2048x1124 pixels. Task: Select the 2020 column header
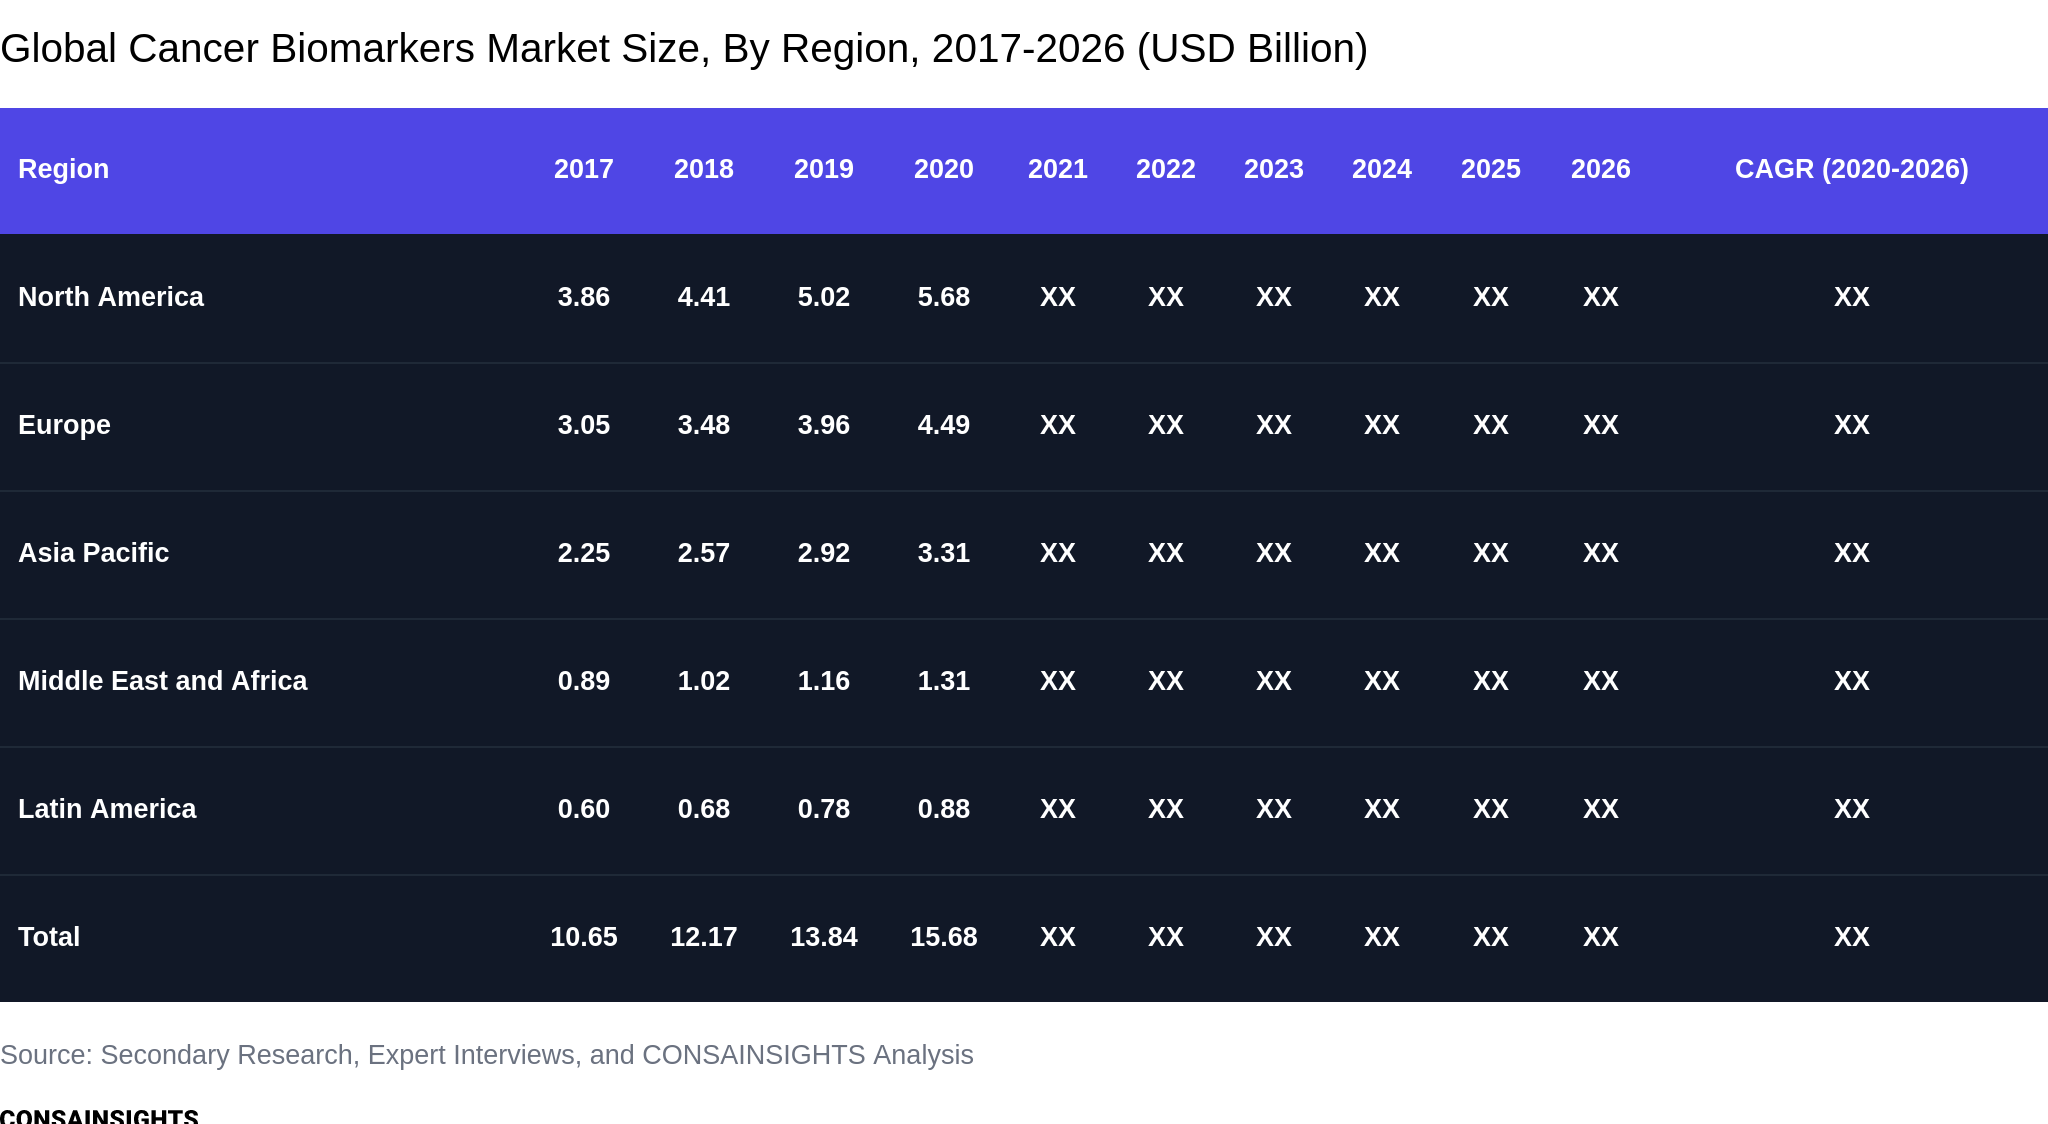pyautogui.click(x=944, y=169)
